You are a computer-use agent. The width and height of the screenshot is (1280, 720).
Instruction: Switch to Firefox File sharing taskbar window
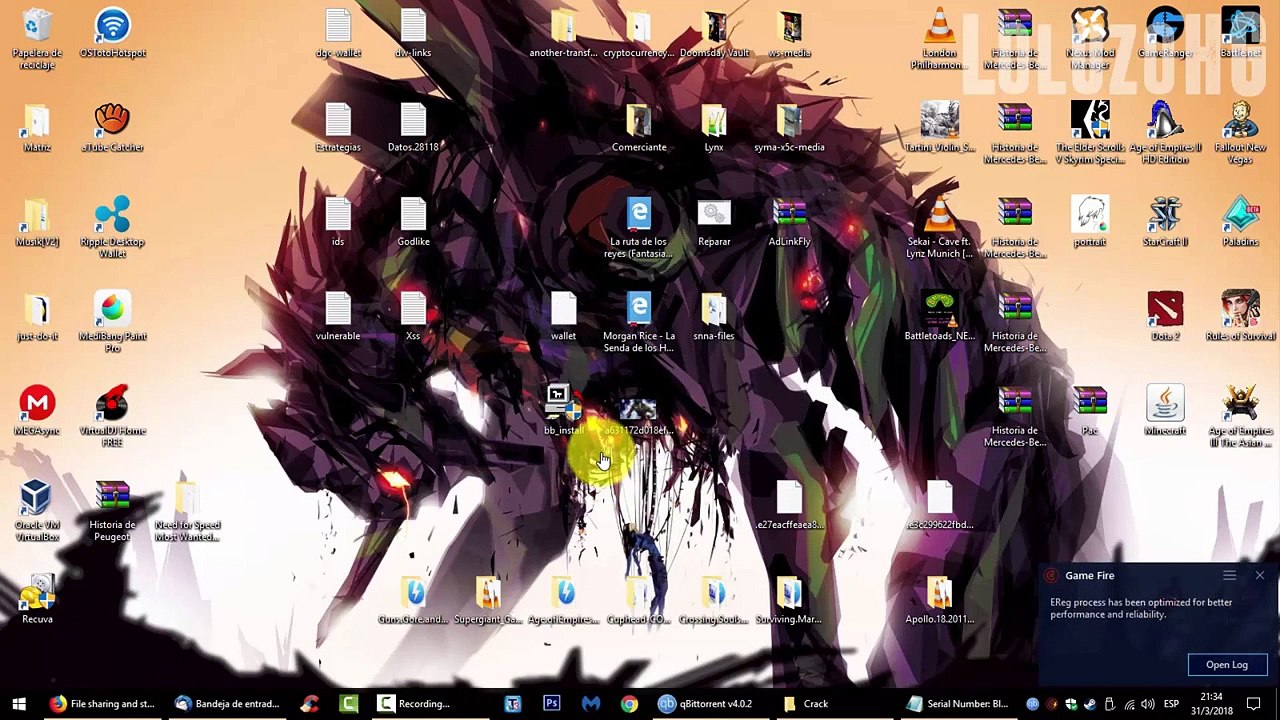tap(103, 704)
